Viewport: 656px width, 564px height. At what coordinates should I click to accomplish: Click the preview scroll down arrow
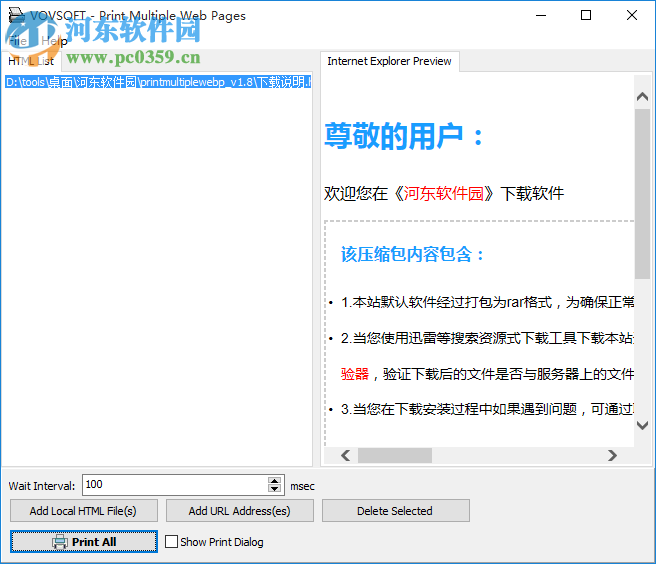pyautogui.click(x=642, y=426)
